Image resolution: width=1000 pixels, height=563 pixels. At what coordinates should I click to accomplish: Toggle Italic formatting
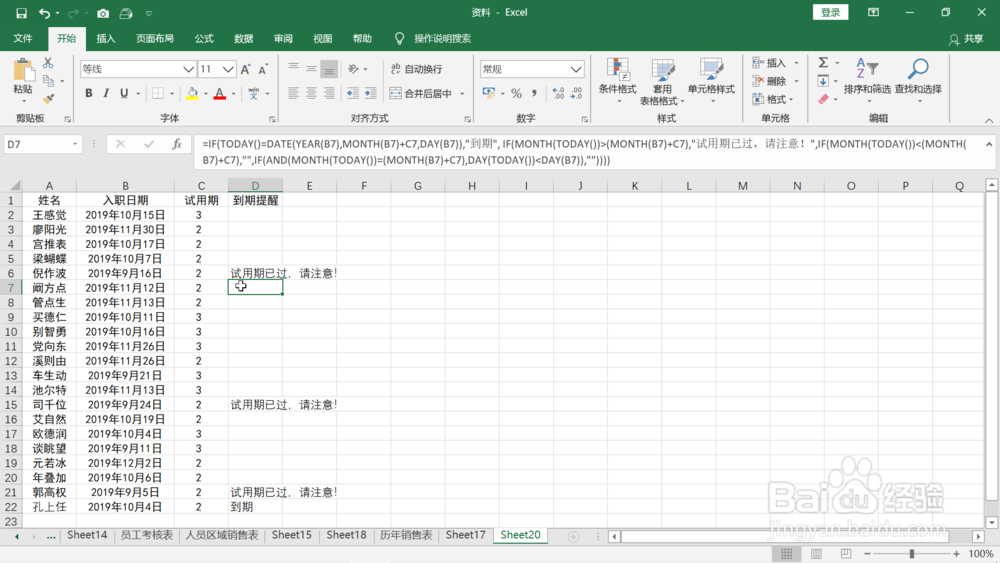tap(106, 94)
